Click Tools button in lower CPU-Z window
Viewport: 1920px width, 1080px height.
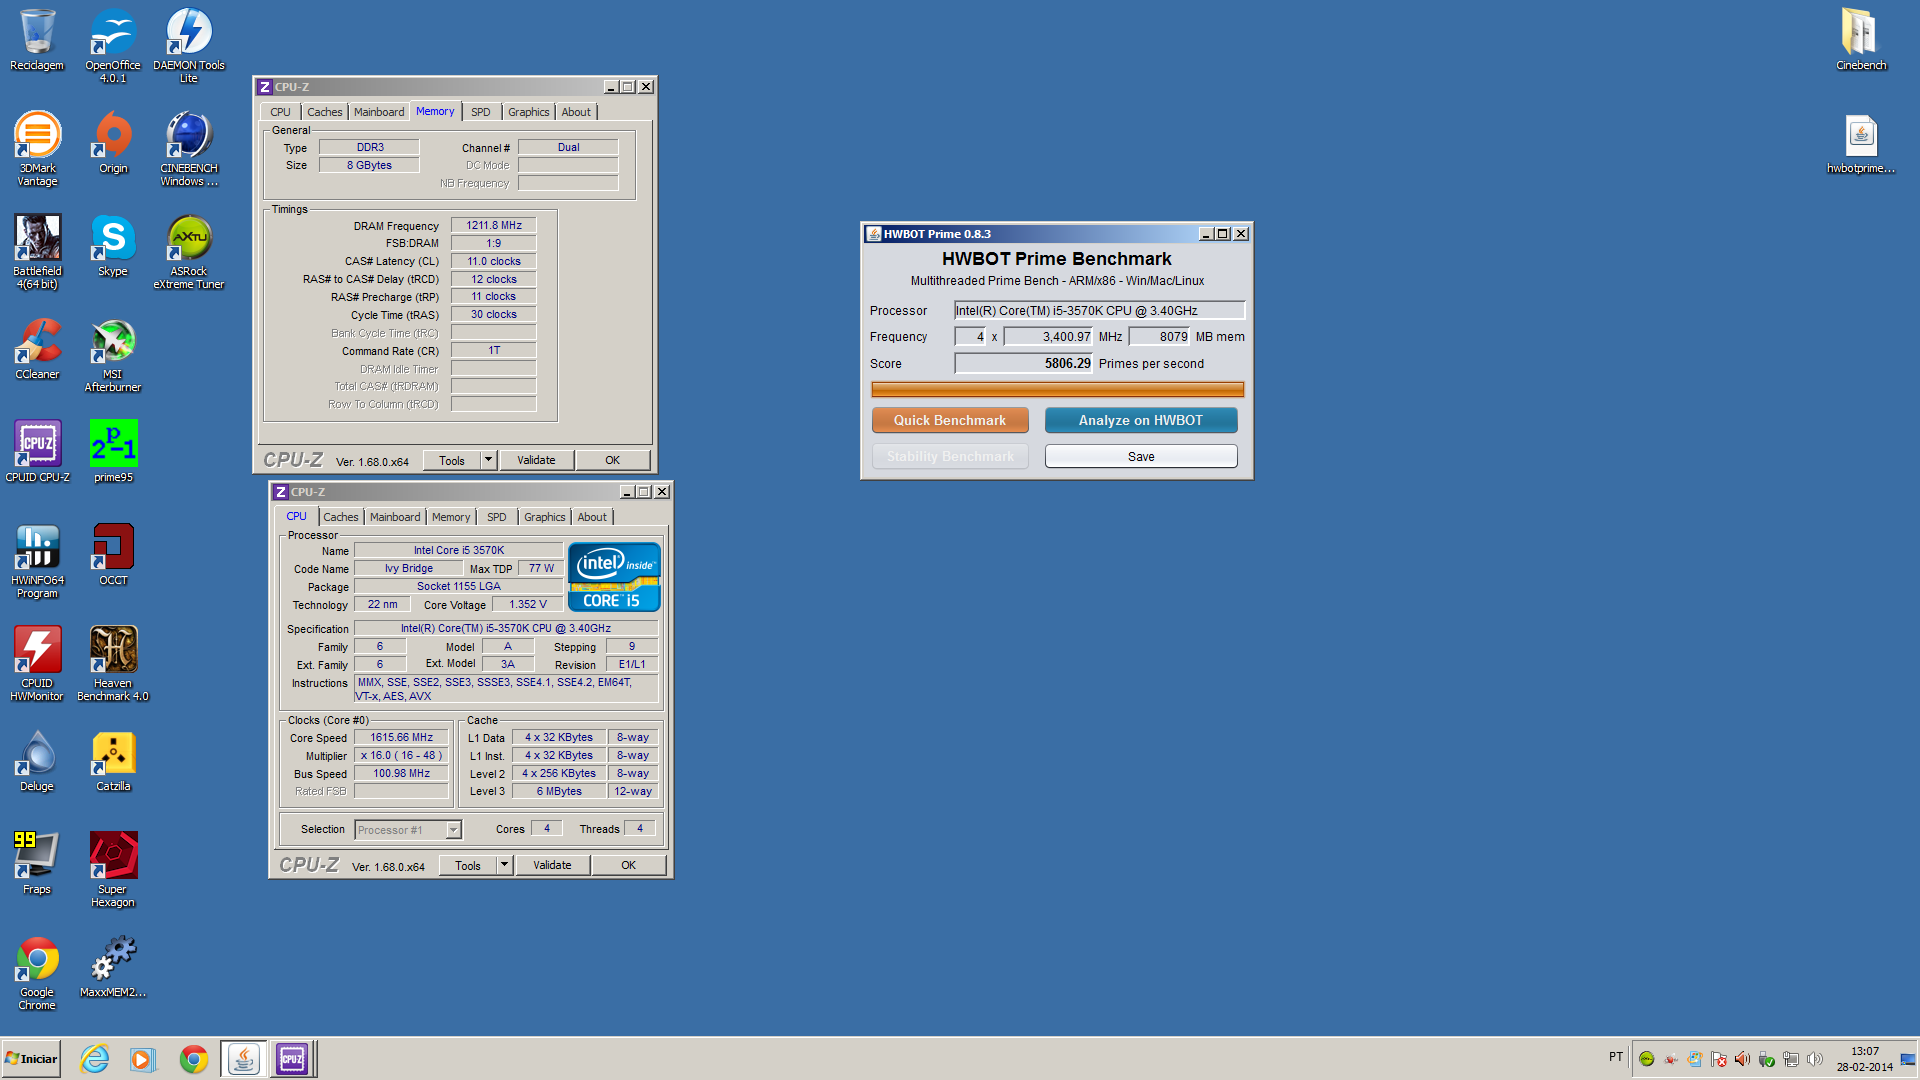tap(468, 865)
